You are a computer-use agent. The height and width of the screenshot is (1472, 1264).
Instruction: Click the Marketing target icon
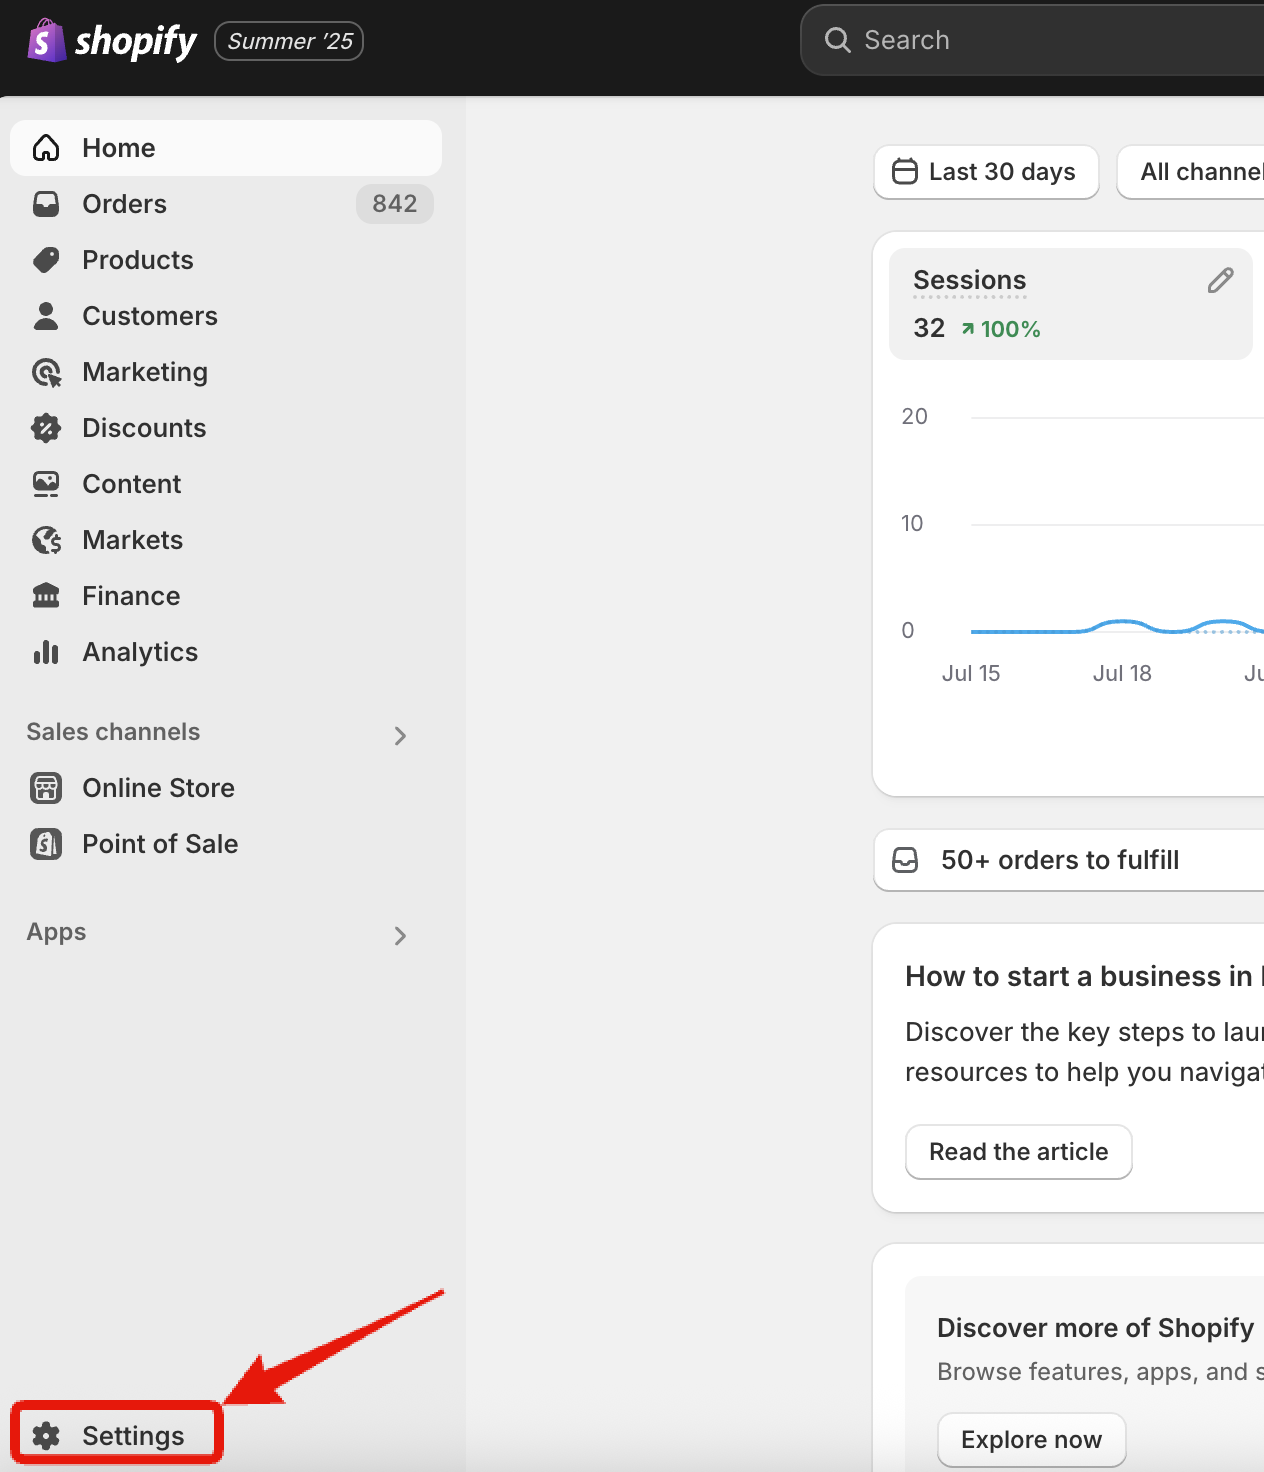click(46, 372)
